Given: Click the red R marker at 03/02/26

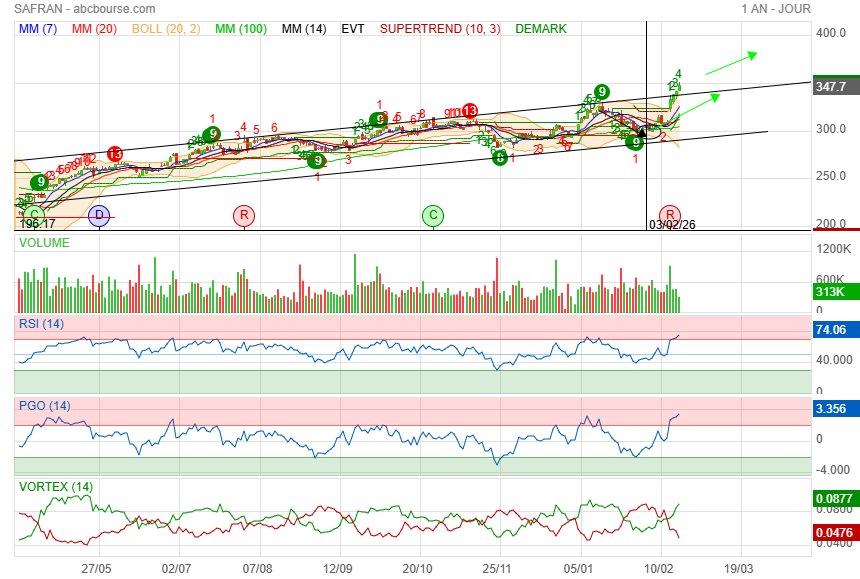Looking at the screenshot, I should pyautogui.click(x=670, y=214).
